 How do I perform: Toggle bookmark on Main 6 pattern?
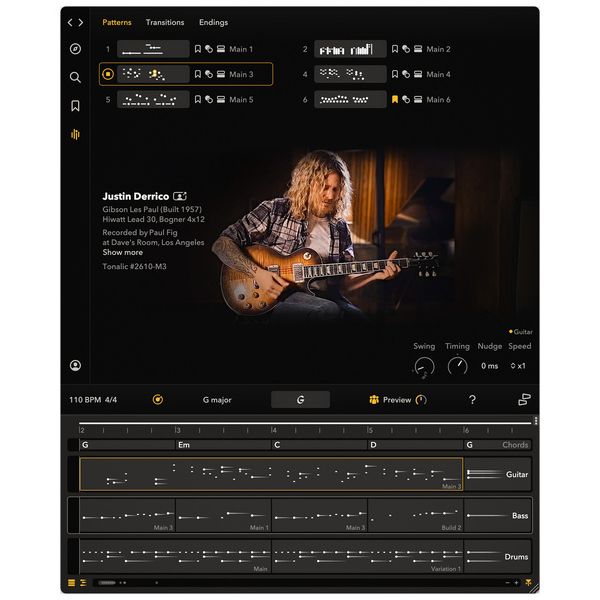(395, 99)
